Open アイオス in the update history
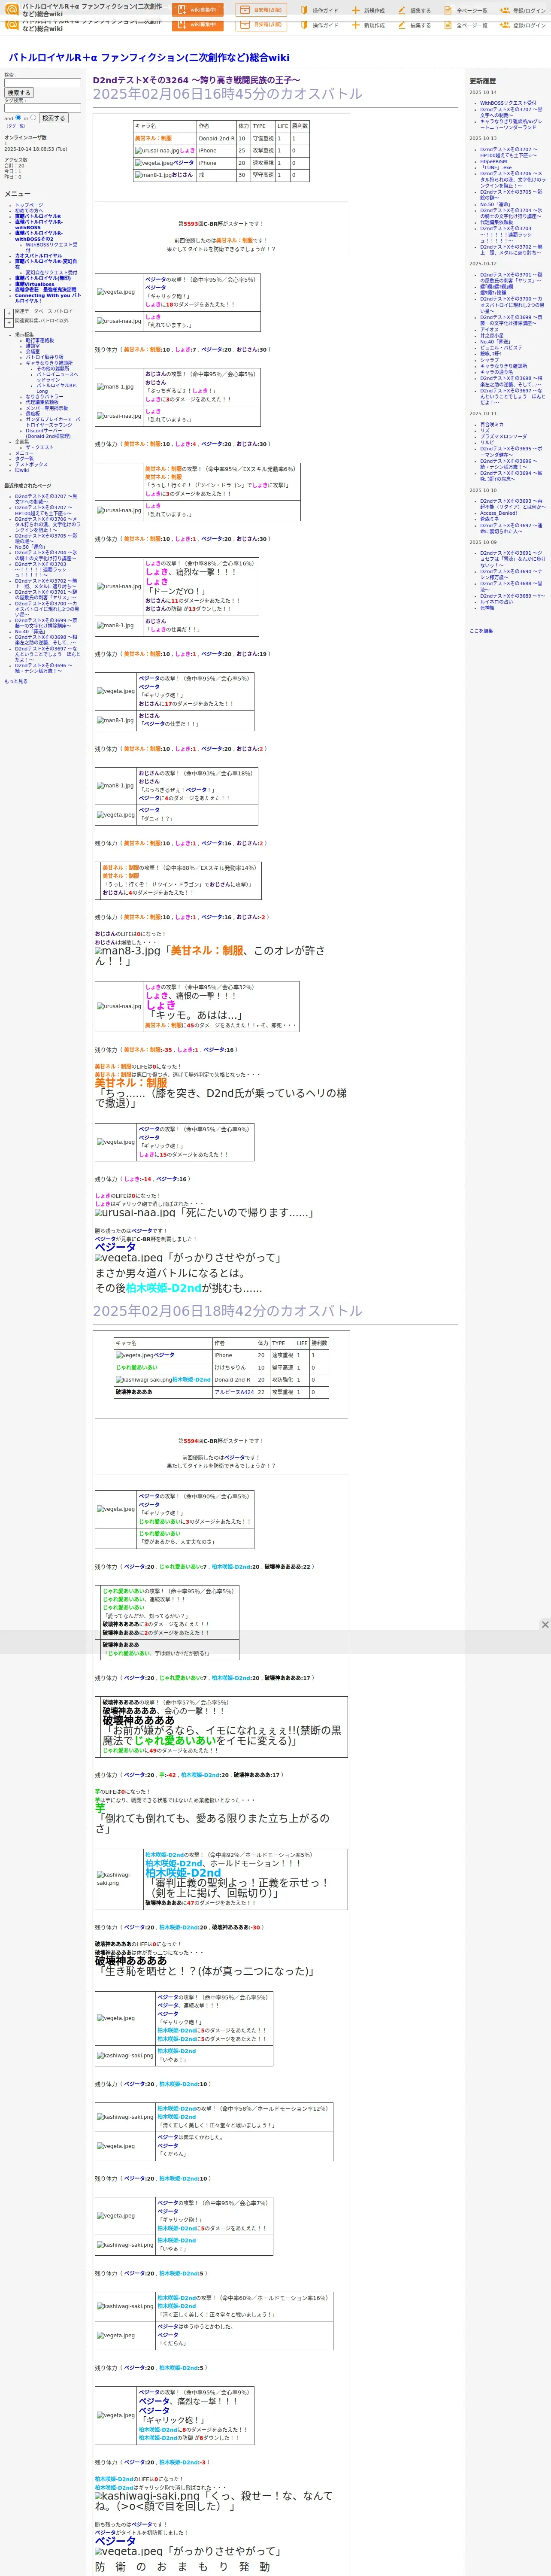551x2576 pixels. click(x=489, y=330)
